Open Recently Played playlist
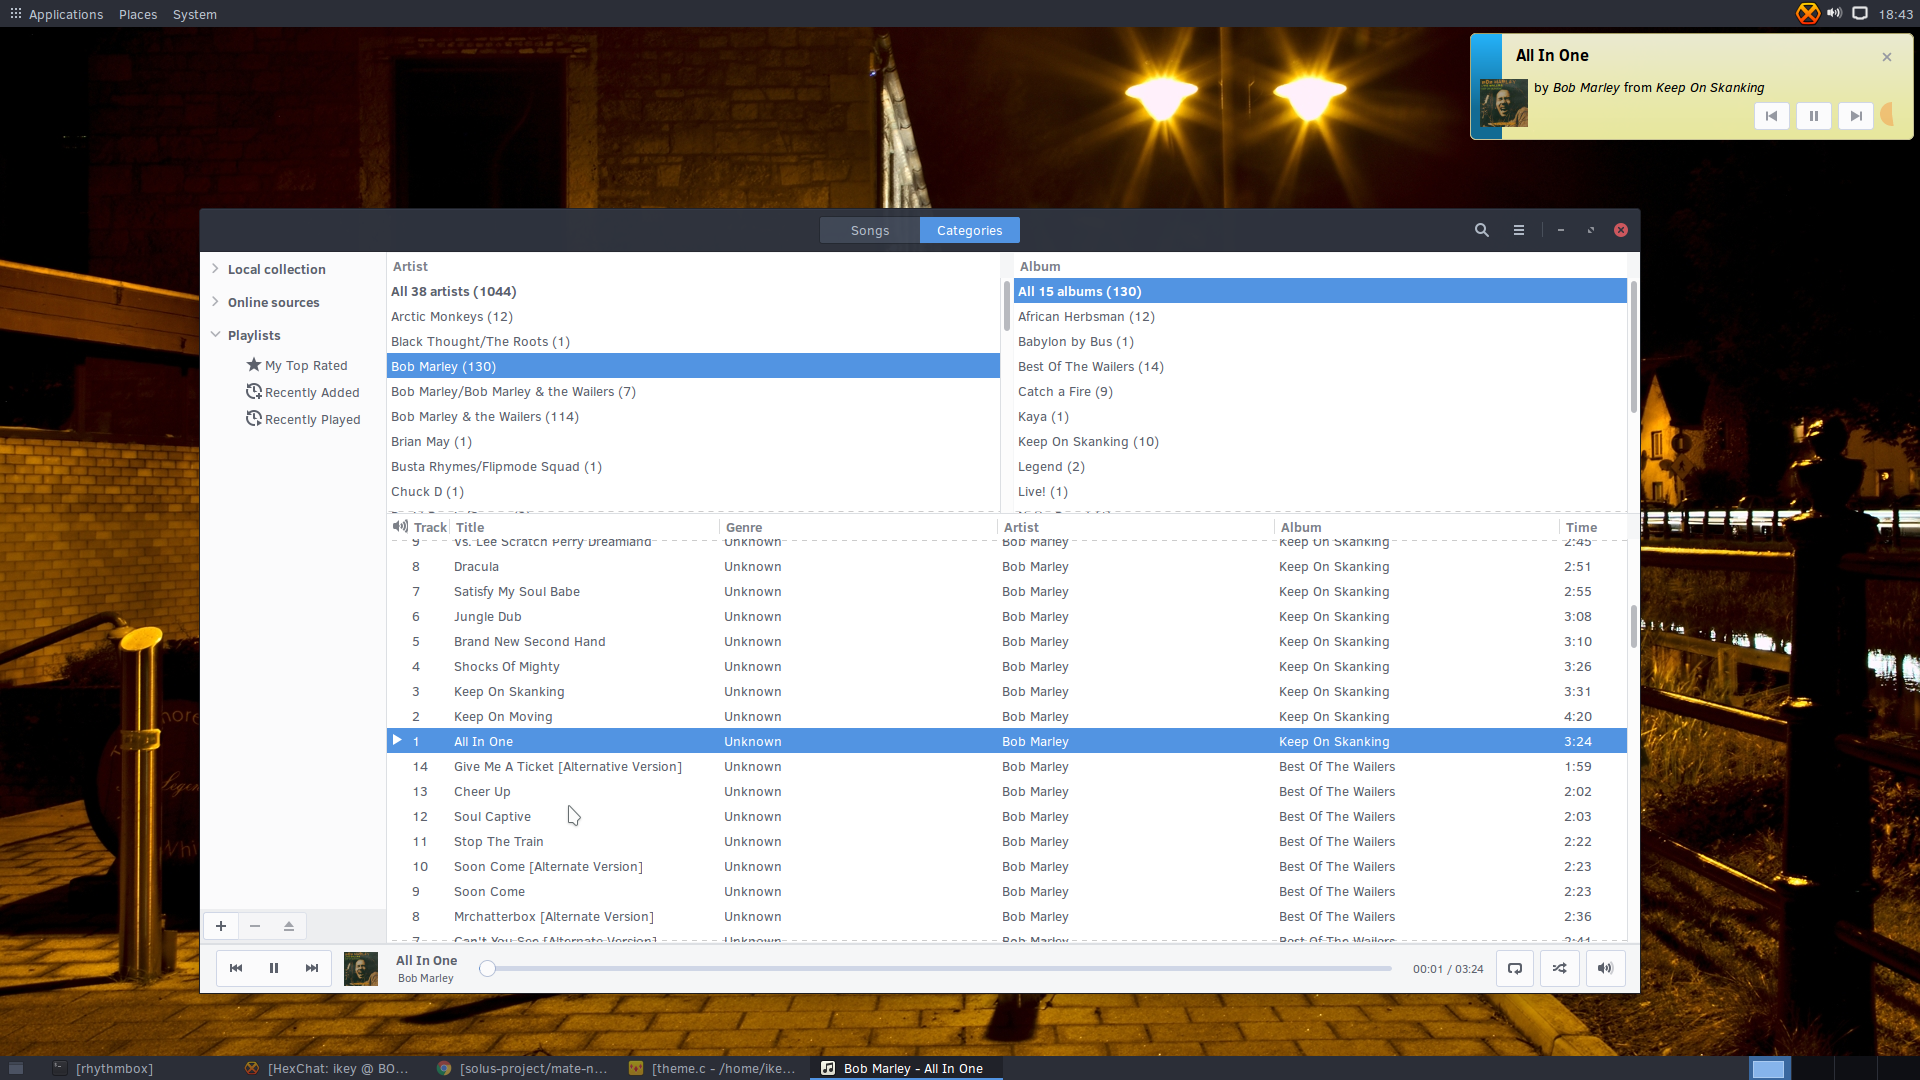The image size is (1920, 1080). [x=304, y=419]
